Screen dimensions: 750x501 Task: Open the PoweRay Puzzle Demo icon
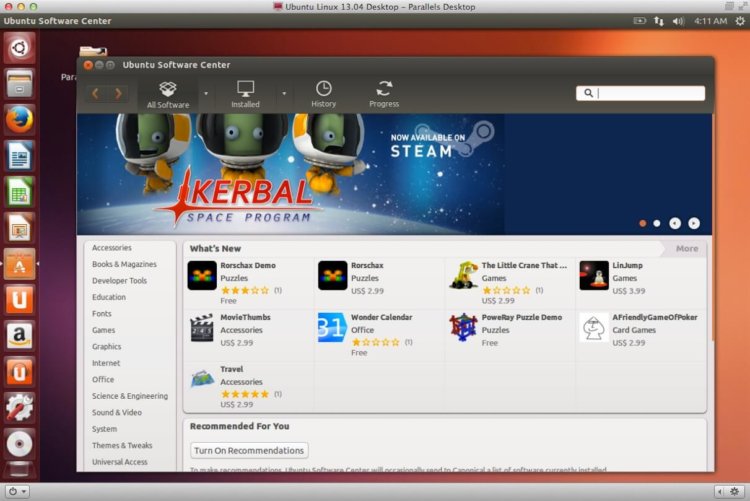click(463, 327)
